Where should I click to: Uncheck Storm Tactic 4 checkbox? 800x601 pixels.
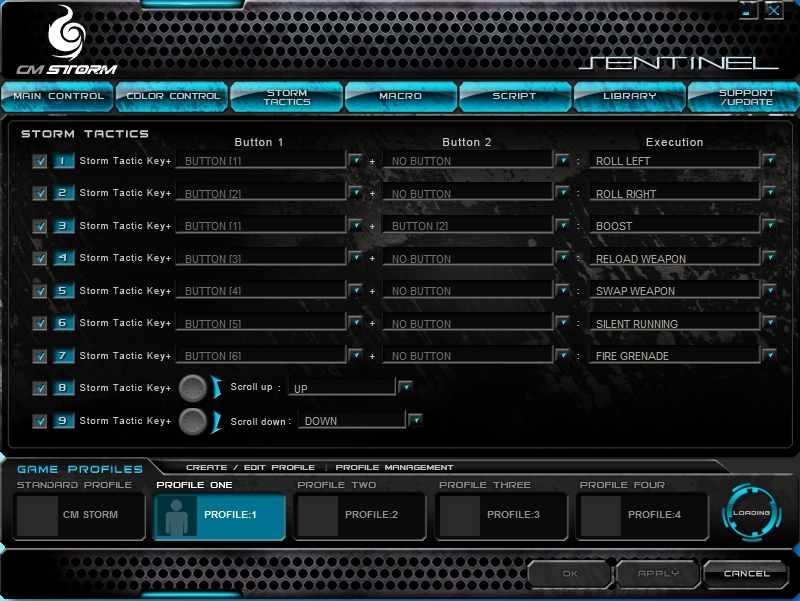point(39,258)
